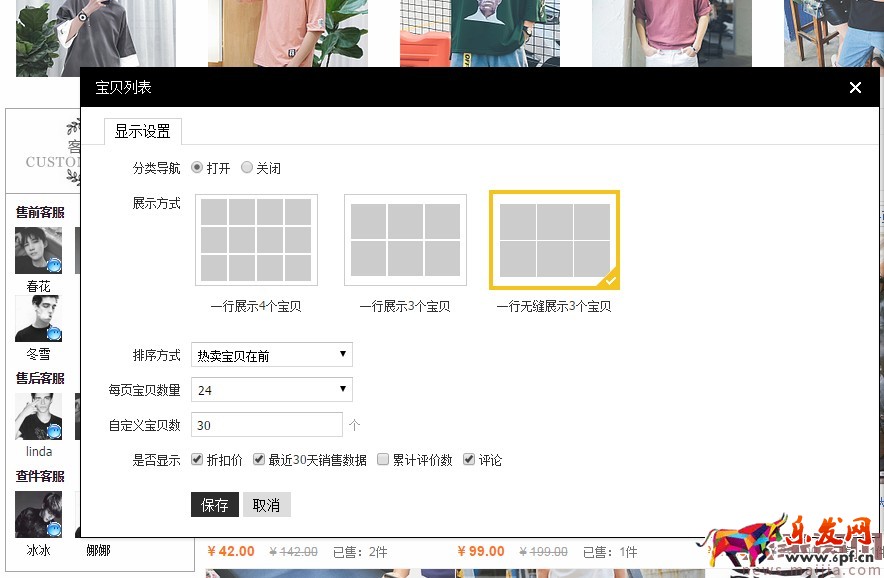Click the 自定义宝贝数 input field
884x578 pixels.
click(266, 424)
